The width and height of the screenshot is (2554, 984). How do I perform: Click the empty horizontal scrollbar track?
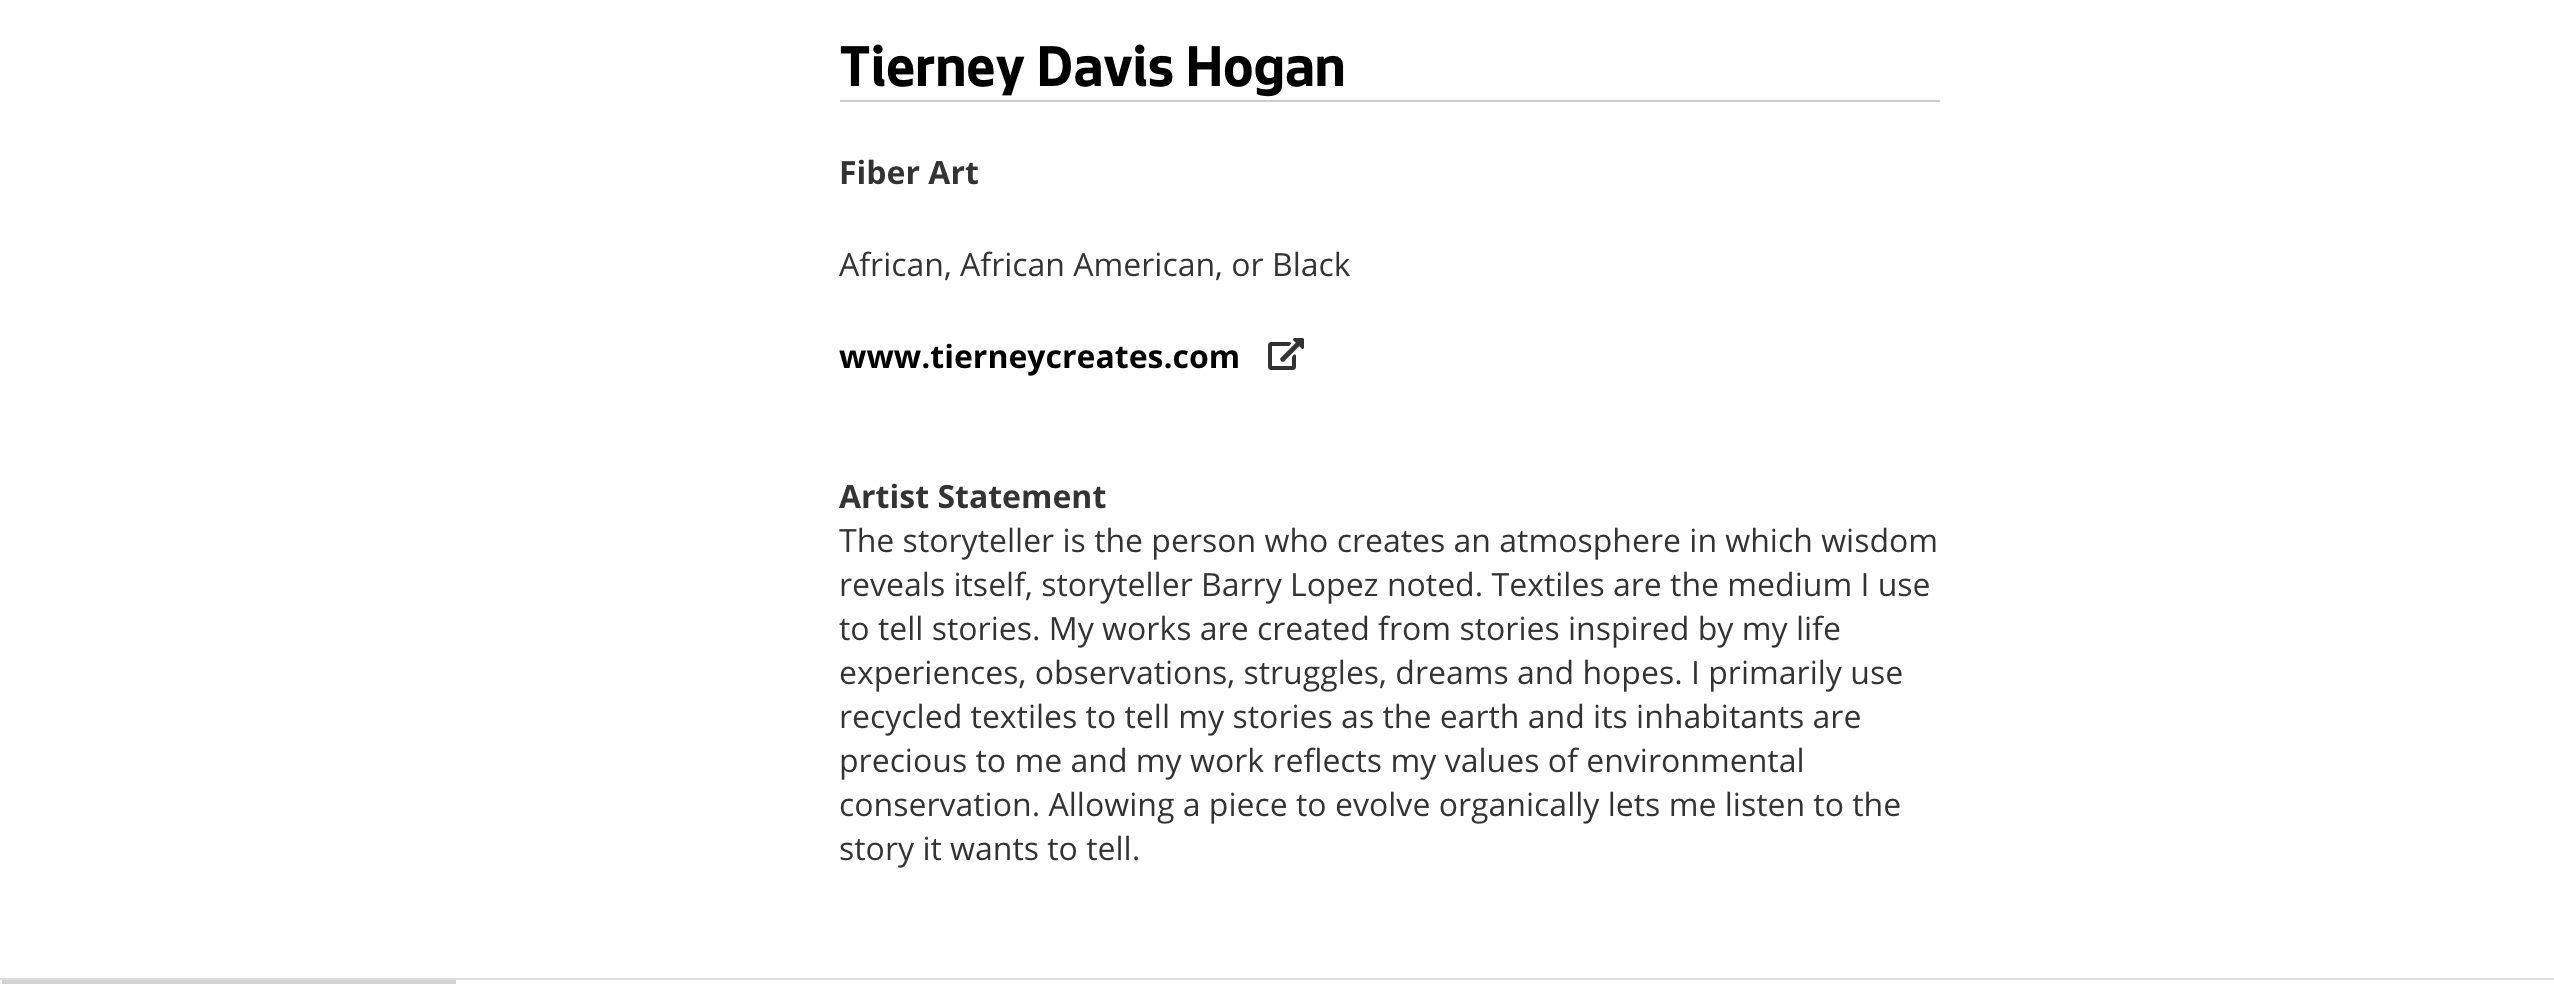click(x=1500, y=980)
